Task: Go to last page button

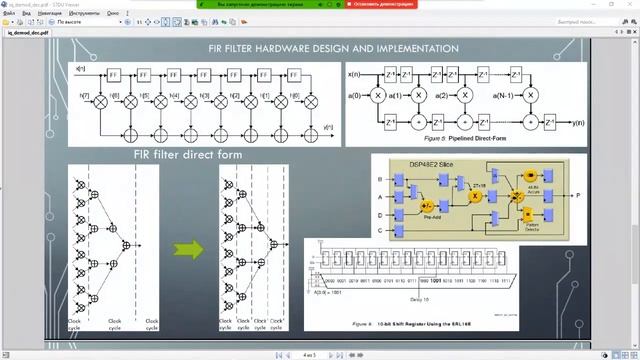Action: pos(340,356)
